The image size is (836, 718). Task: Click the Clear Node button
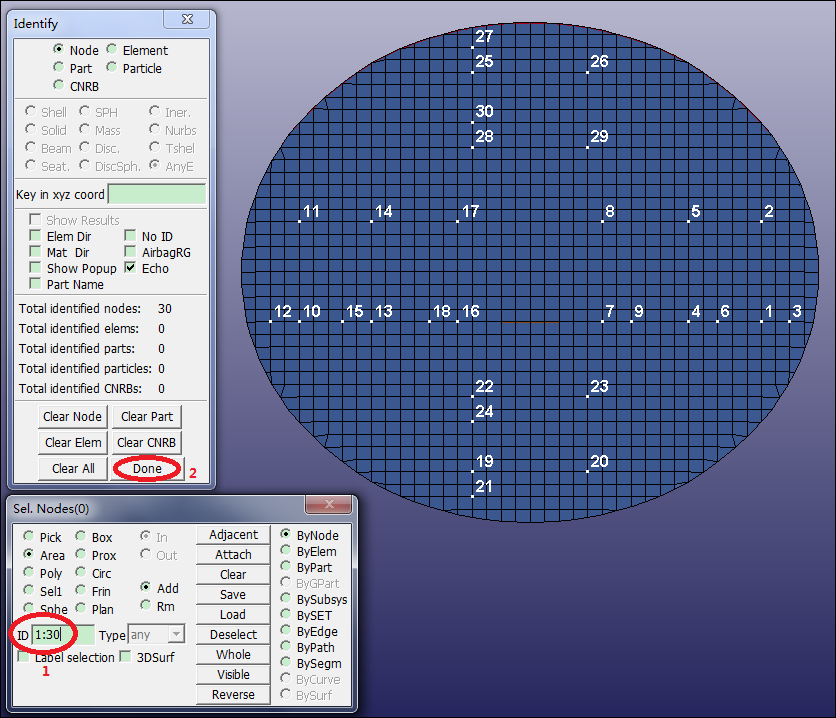coord(72,416)
